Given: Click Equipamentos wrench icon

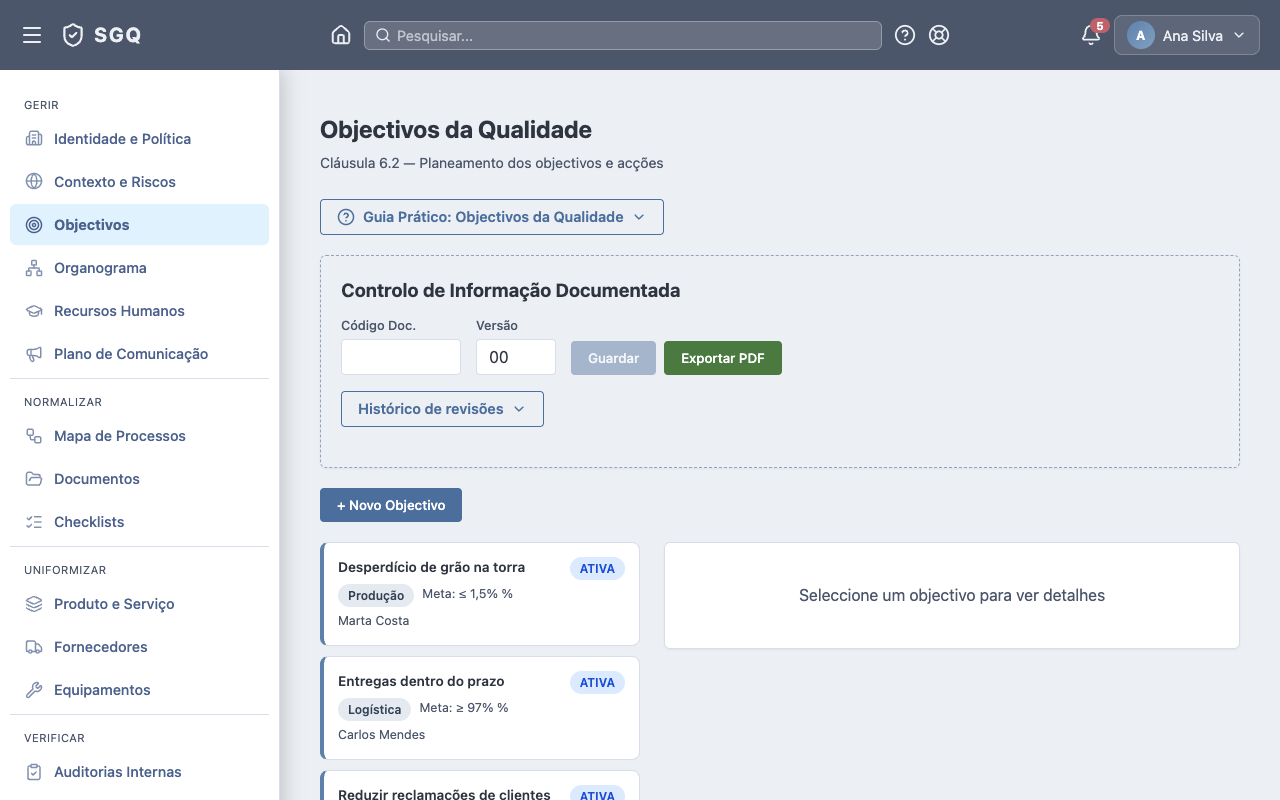Looking at the screenshot, I should (34, 690).
